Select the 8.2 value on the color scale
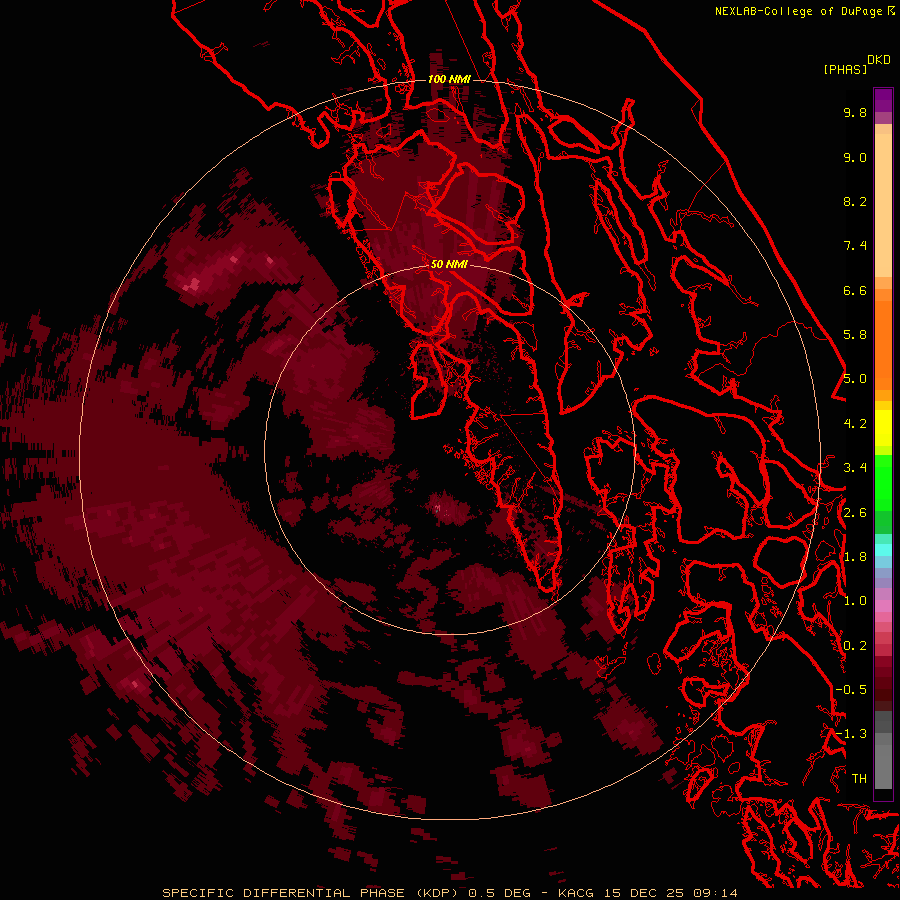This screenshot has height=900, width=900. [855, 201]
